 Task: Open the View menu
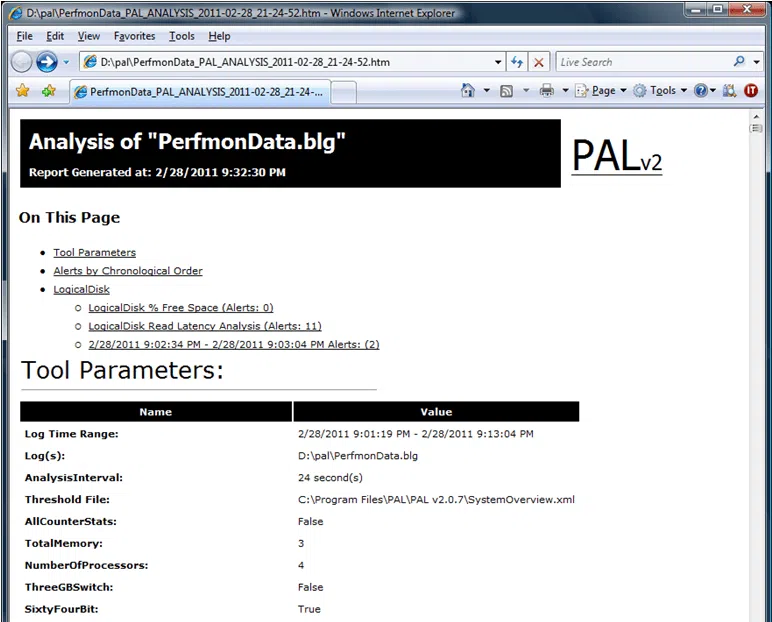[x=89, y=36]
